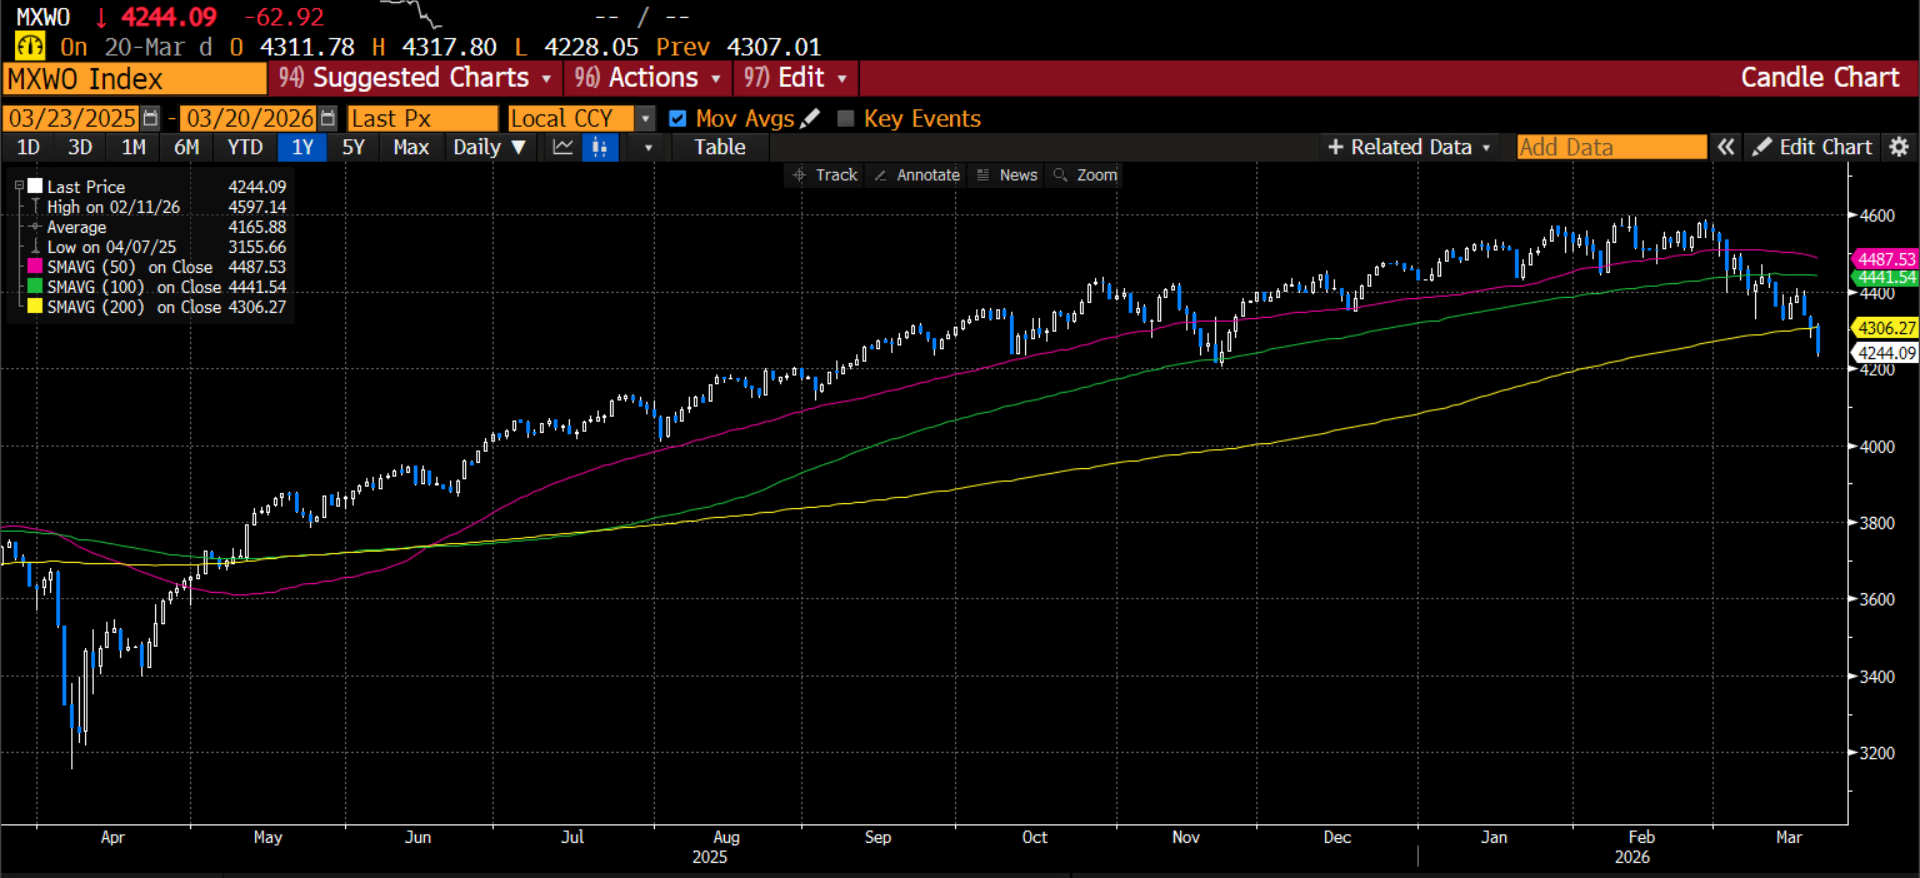This screenshot has height=878, width=1920.
Task: Open the start date calendar picker
Action: pyautogui.click(x=150, y=119)
